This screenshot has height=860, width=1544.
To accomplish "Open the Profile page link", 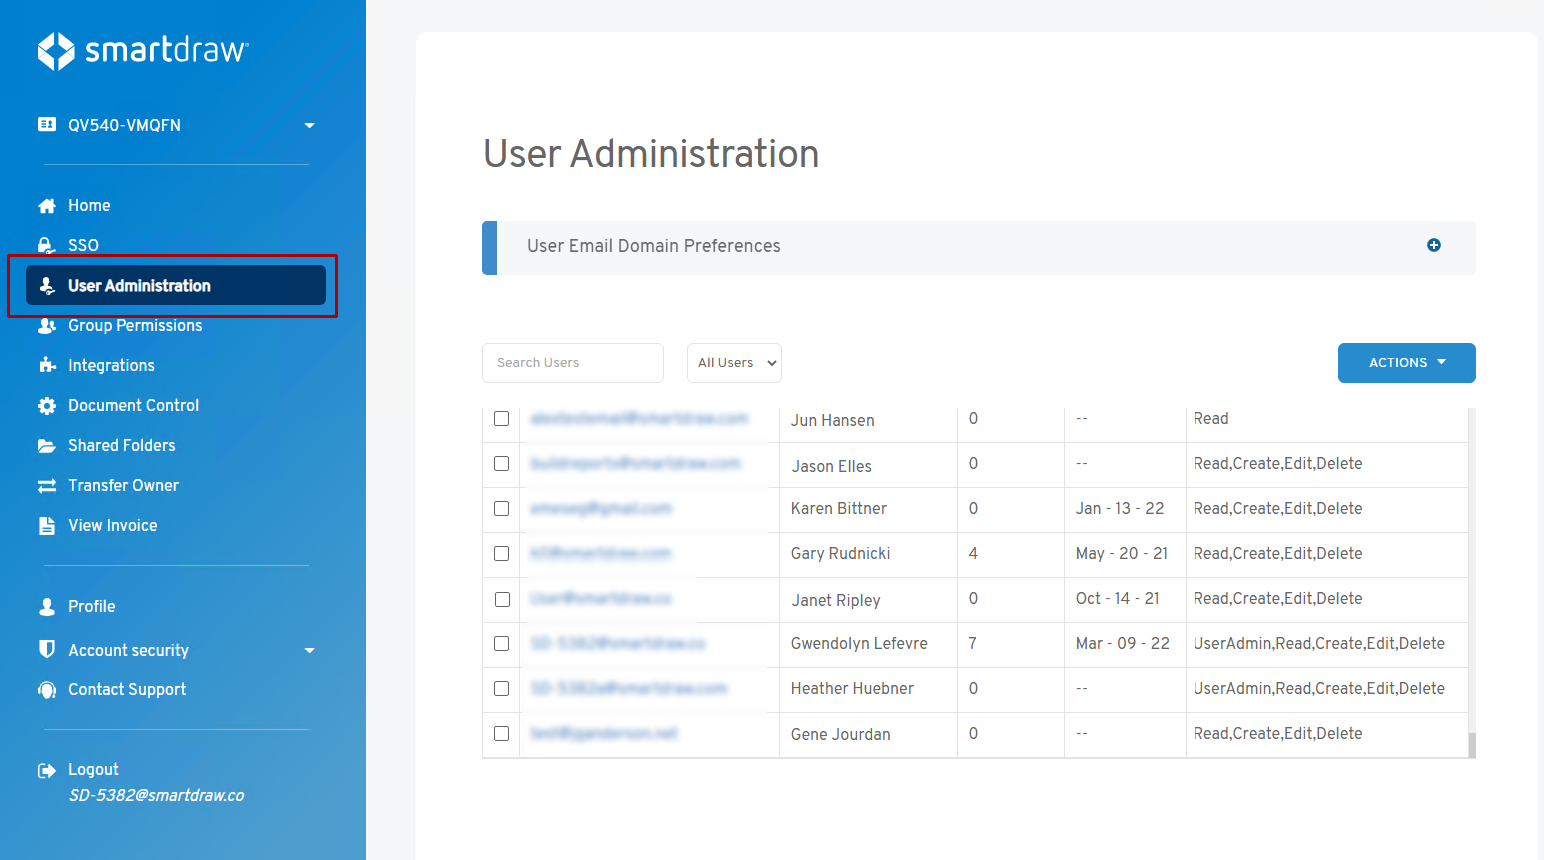I will click(91, 606).
